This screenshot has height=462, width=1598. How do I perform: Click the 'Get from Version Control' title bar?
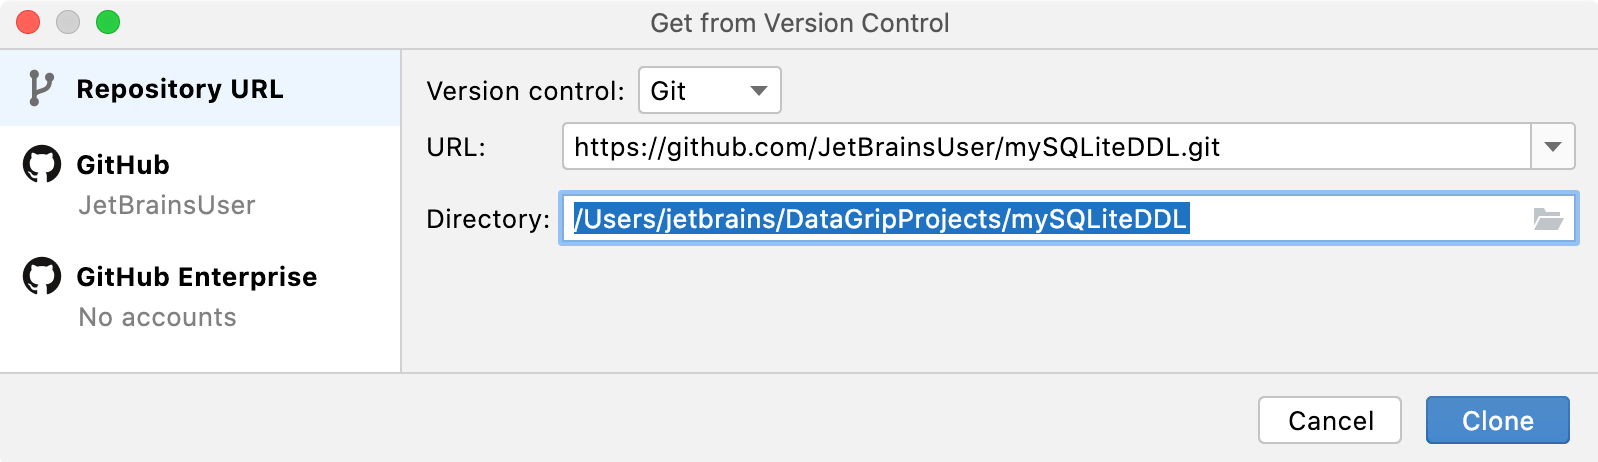[x=800, y=23]
